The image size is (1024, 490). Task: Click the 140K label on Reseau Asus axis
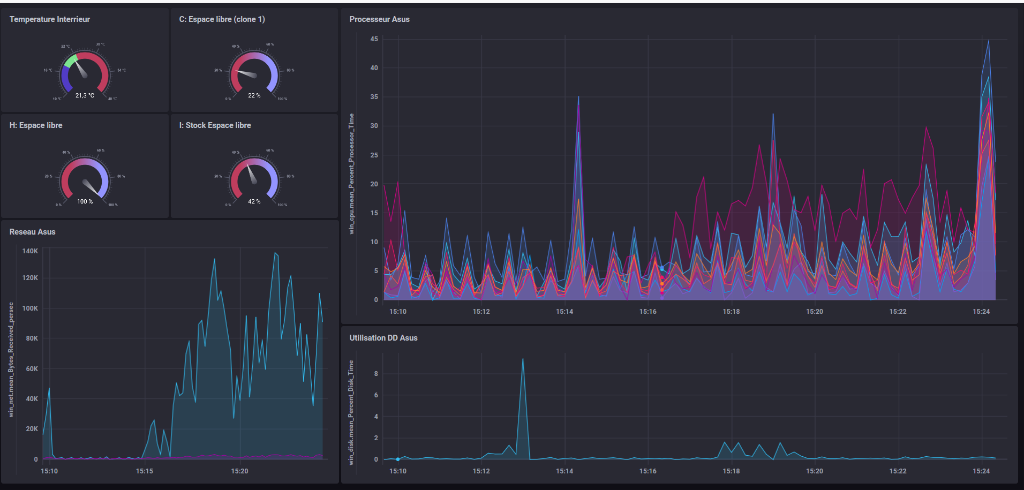[30, 251]
